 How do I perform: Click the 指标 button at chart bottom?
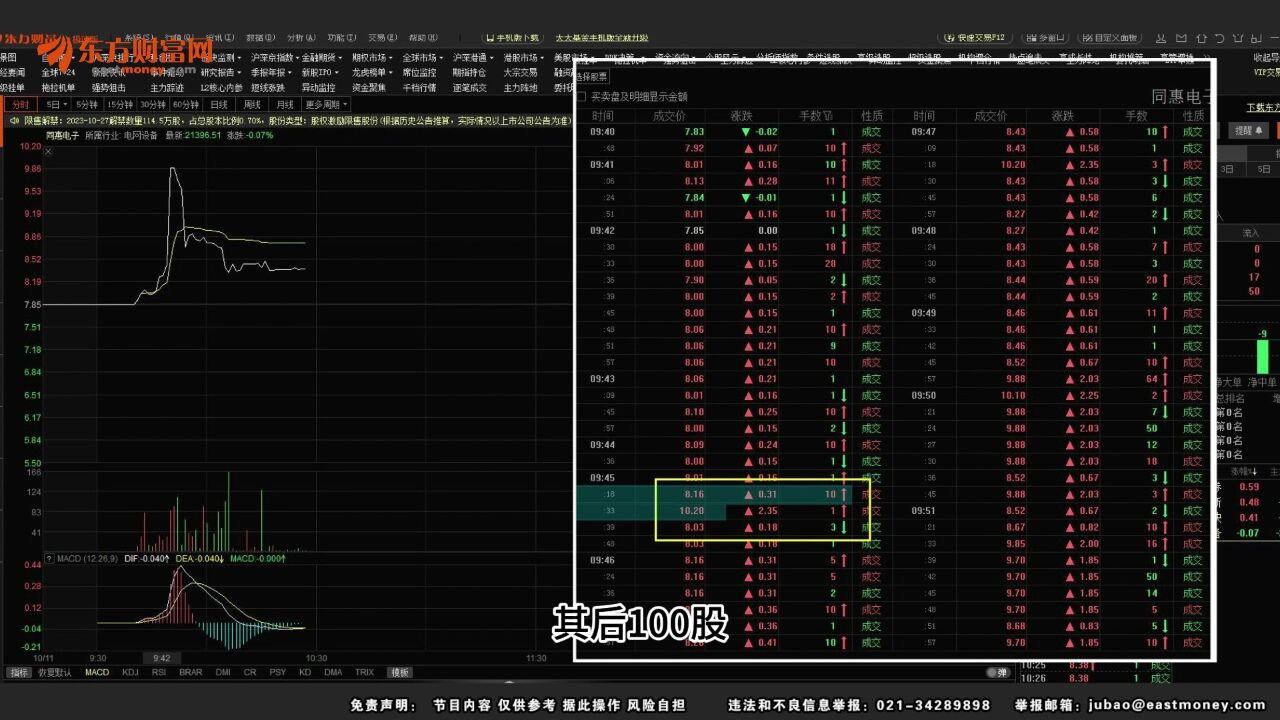[18, 672]
